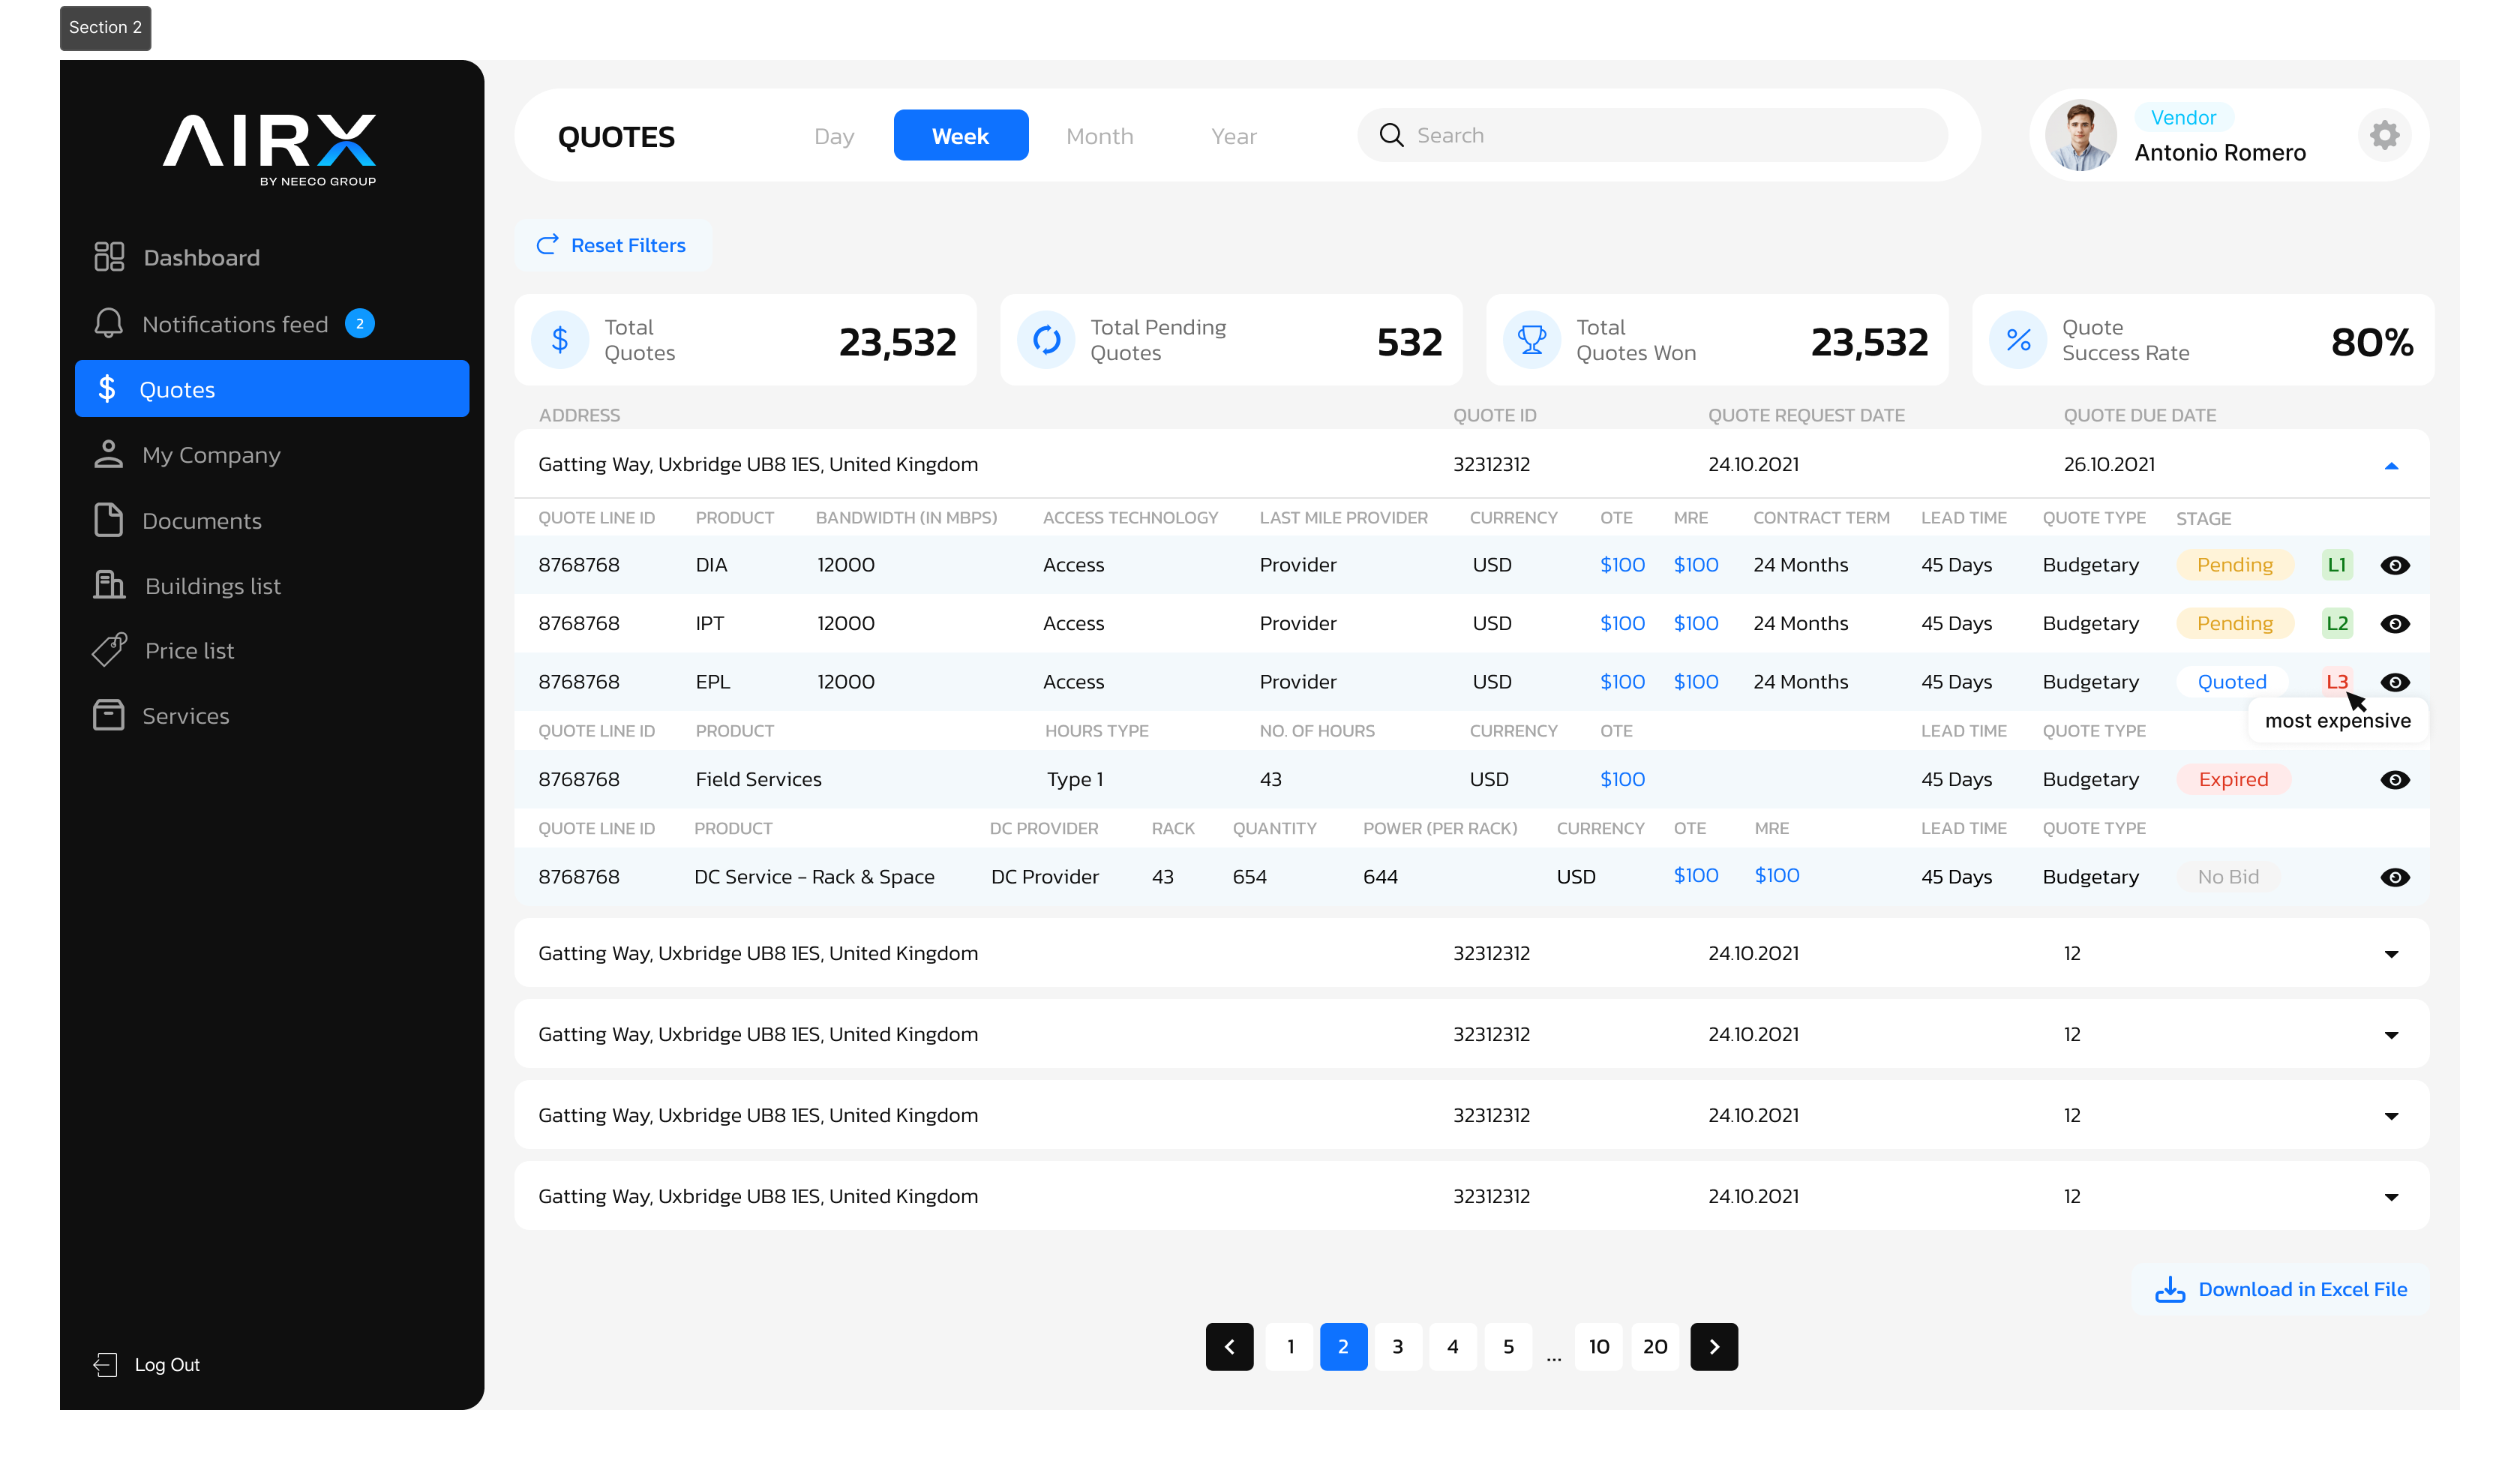Click the Quote Success Rate percent icon
Viewport: 2520px width, 1470px height.
tap(2018, 340)
